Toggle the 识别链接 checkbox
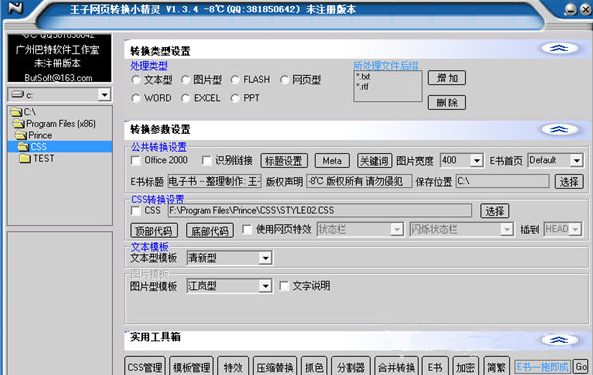 coord(206,161)
